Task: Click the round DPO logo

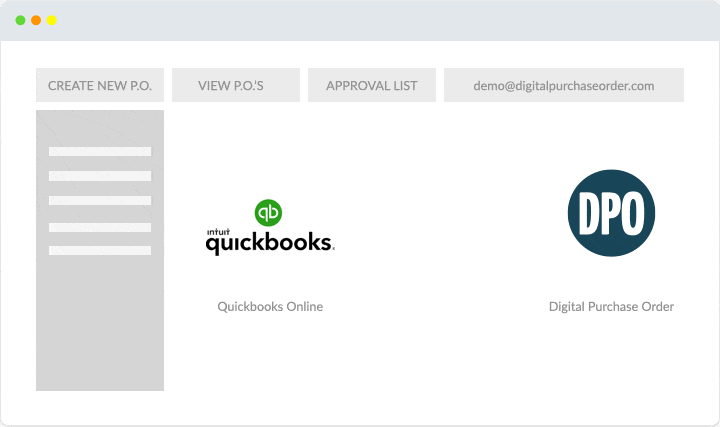Action: 611,213
